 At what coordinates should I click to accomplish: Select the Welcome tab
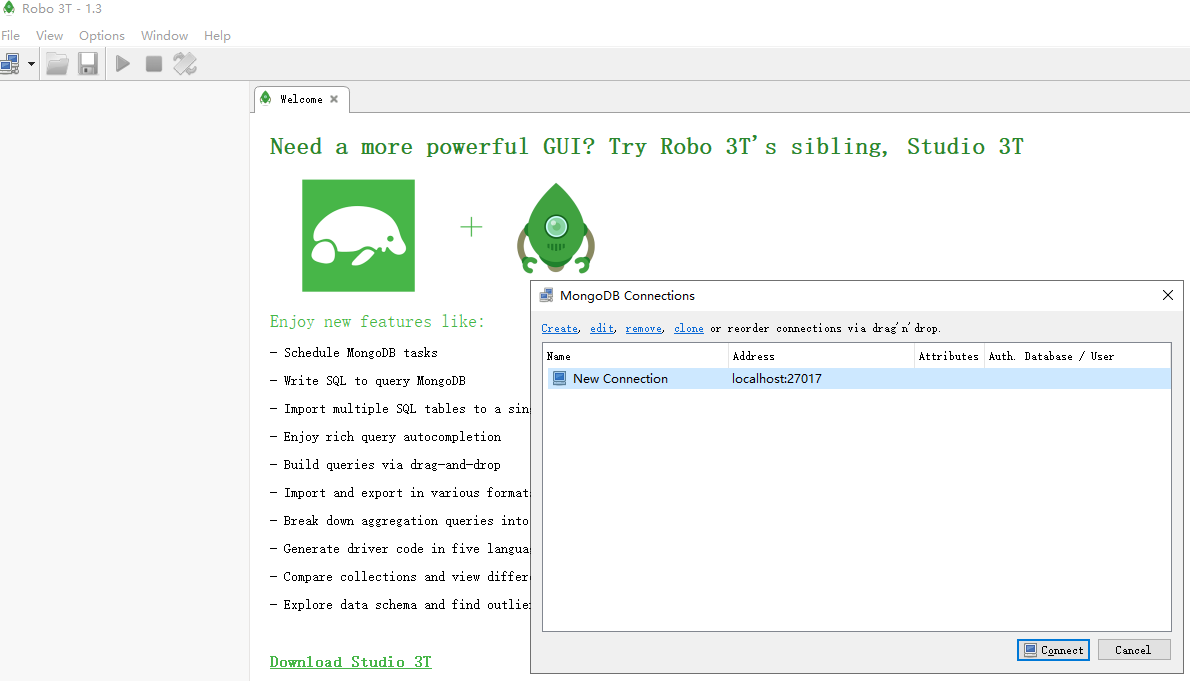pos(301,99)
